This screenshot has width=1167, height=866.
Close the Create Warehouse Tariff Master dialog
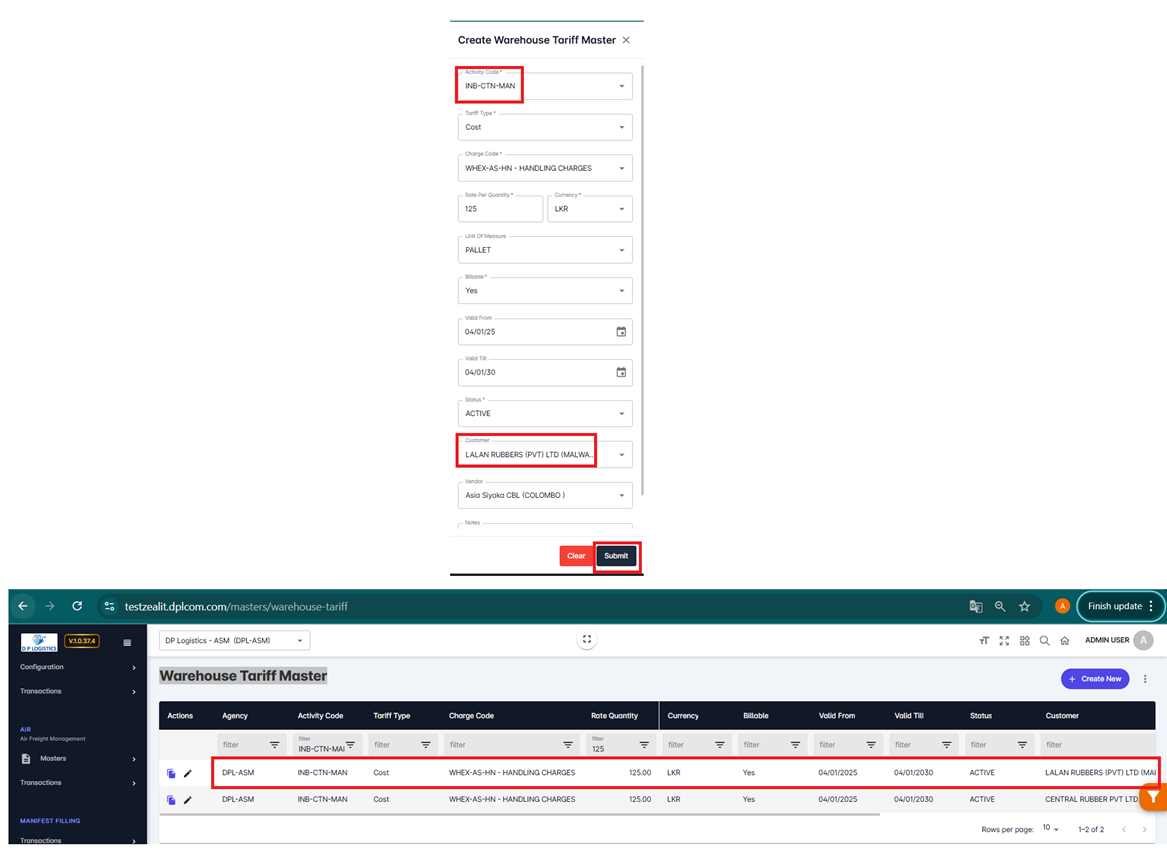[x=626, y=40]
